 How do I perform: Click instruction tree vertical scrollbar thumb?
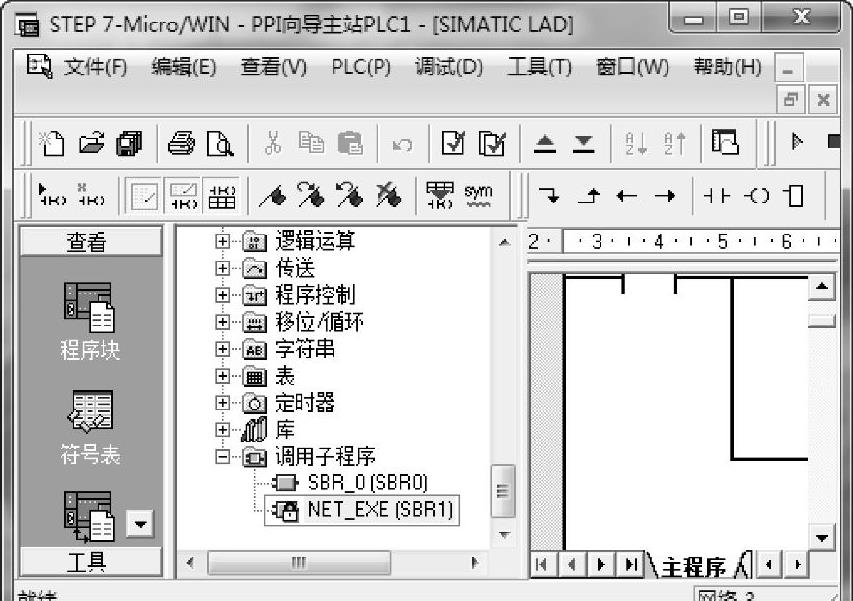pos(503,491)
